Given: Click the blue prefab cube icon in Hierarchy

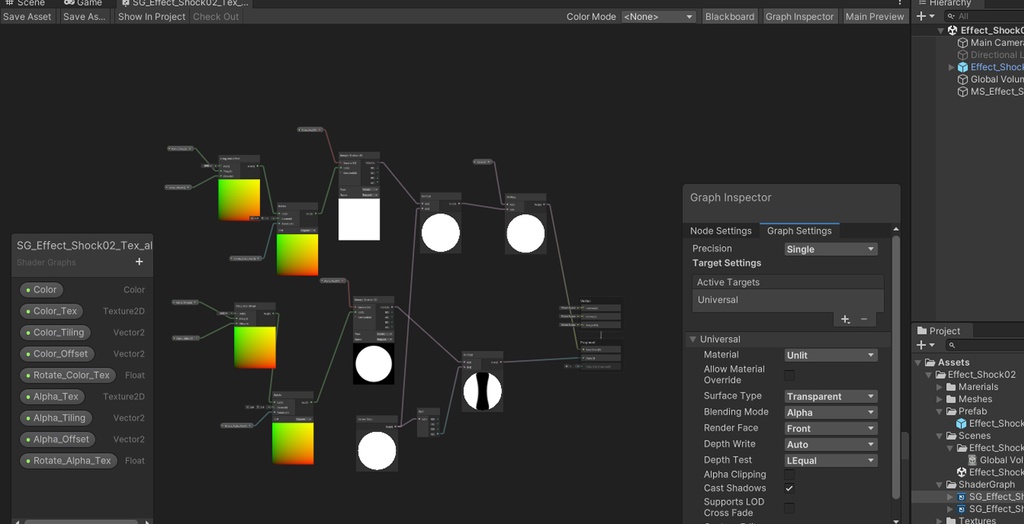Looking at the screenshot, I should pos(962,67).
